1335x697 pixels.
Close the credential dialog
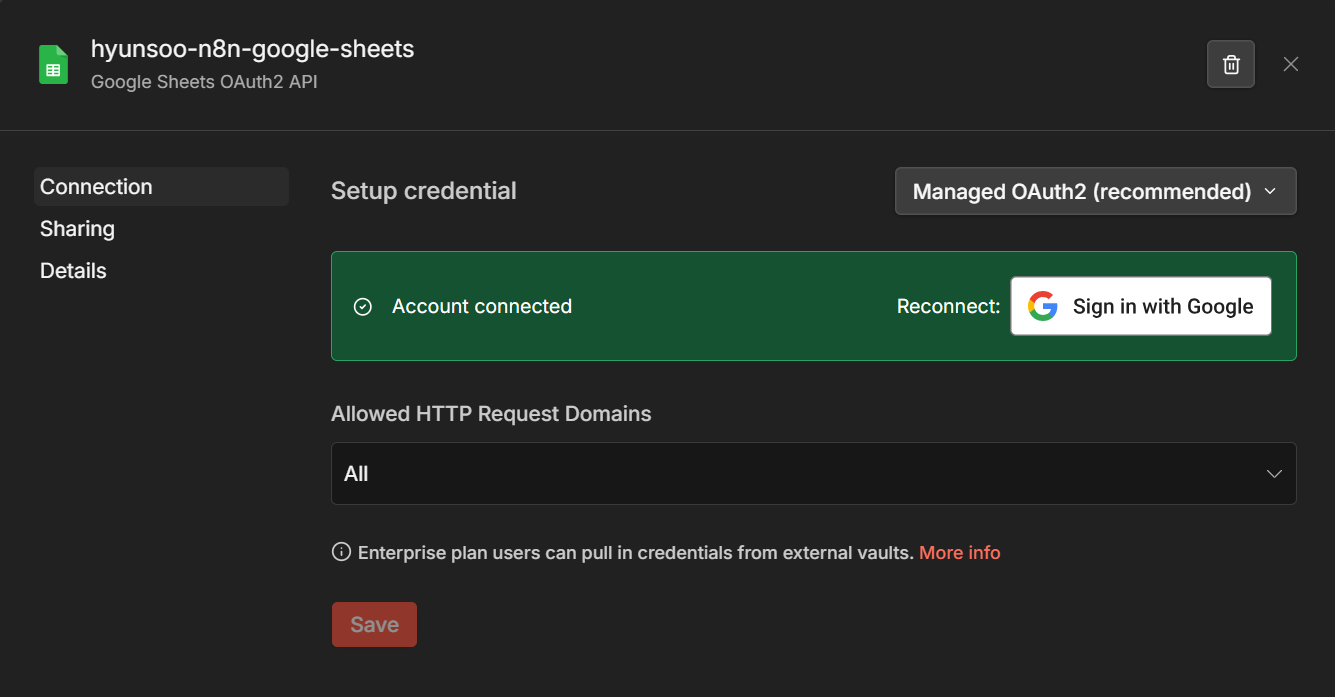(x=1291, y=64)
